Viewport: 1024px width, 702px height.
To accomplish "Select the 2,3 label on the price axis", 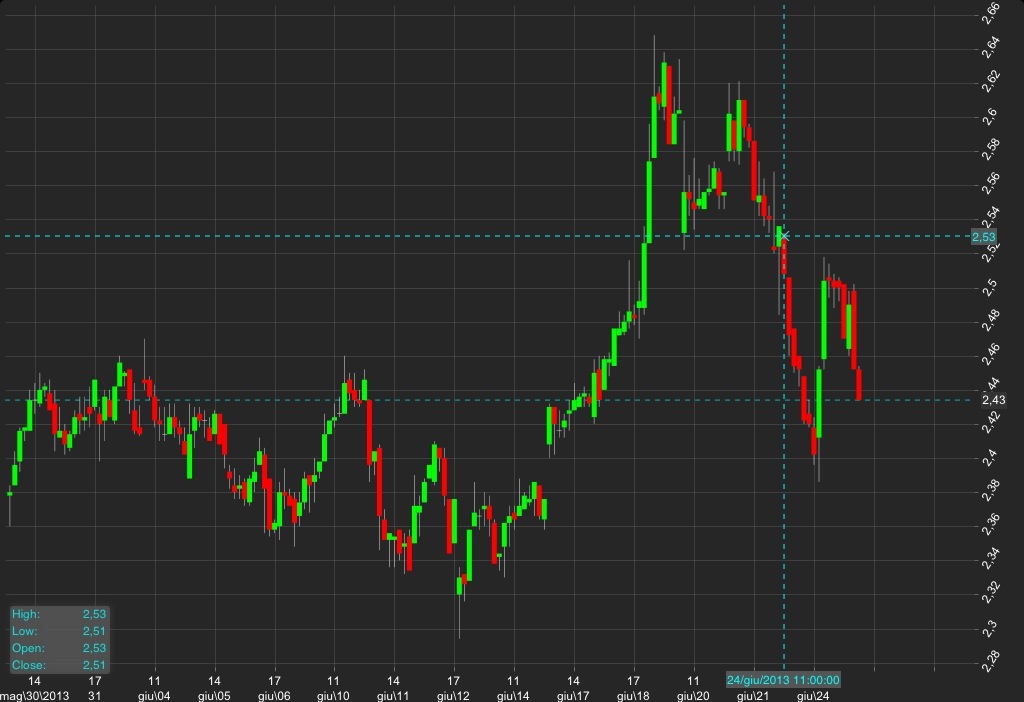I will [x=990, y=627].
